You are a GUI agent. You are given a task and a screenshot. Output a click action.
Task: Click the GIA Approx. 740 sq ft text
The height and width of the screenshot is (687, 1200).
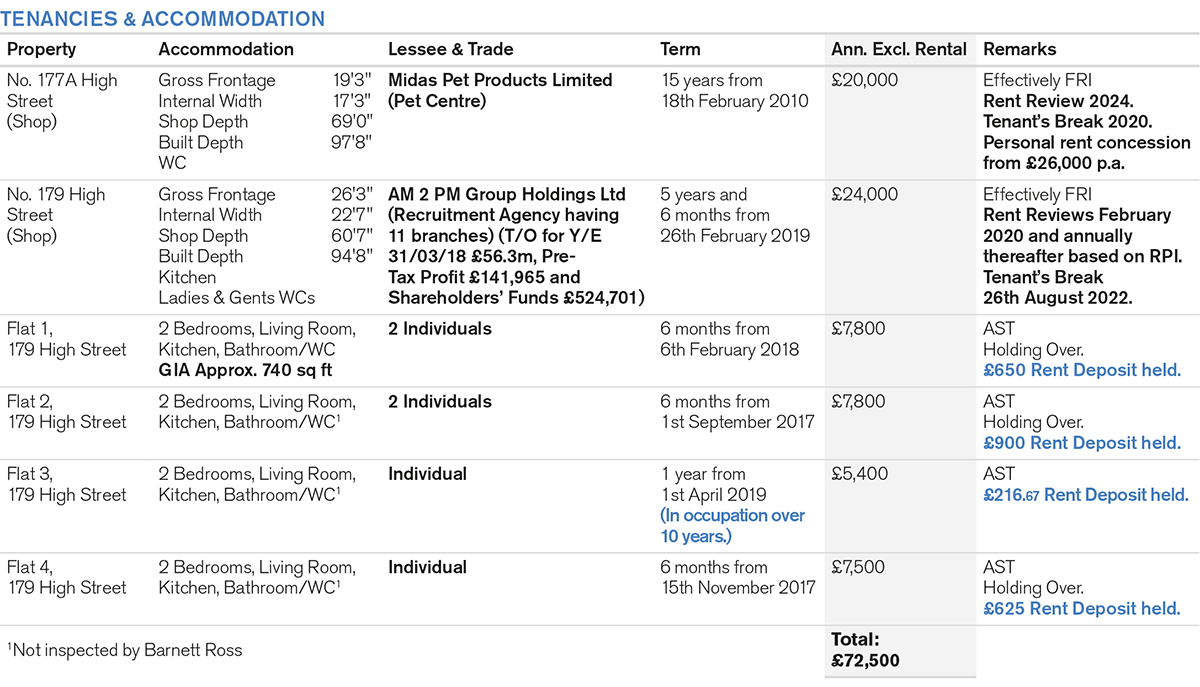(245, 370)
